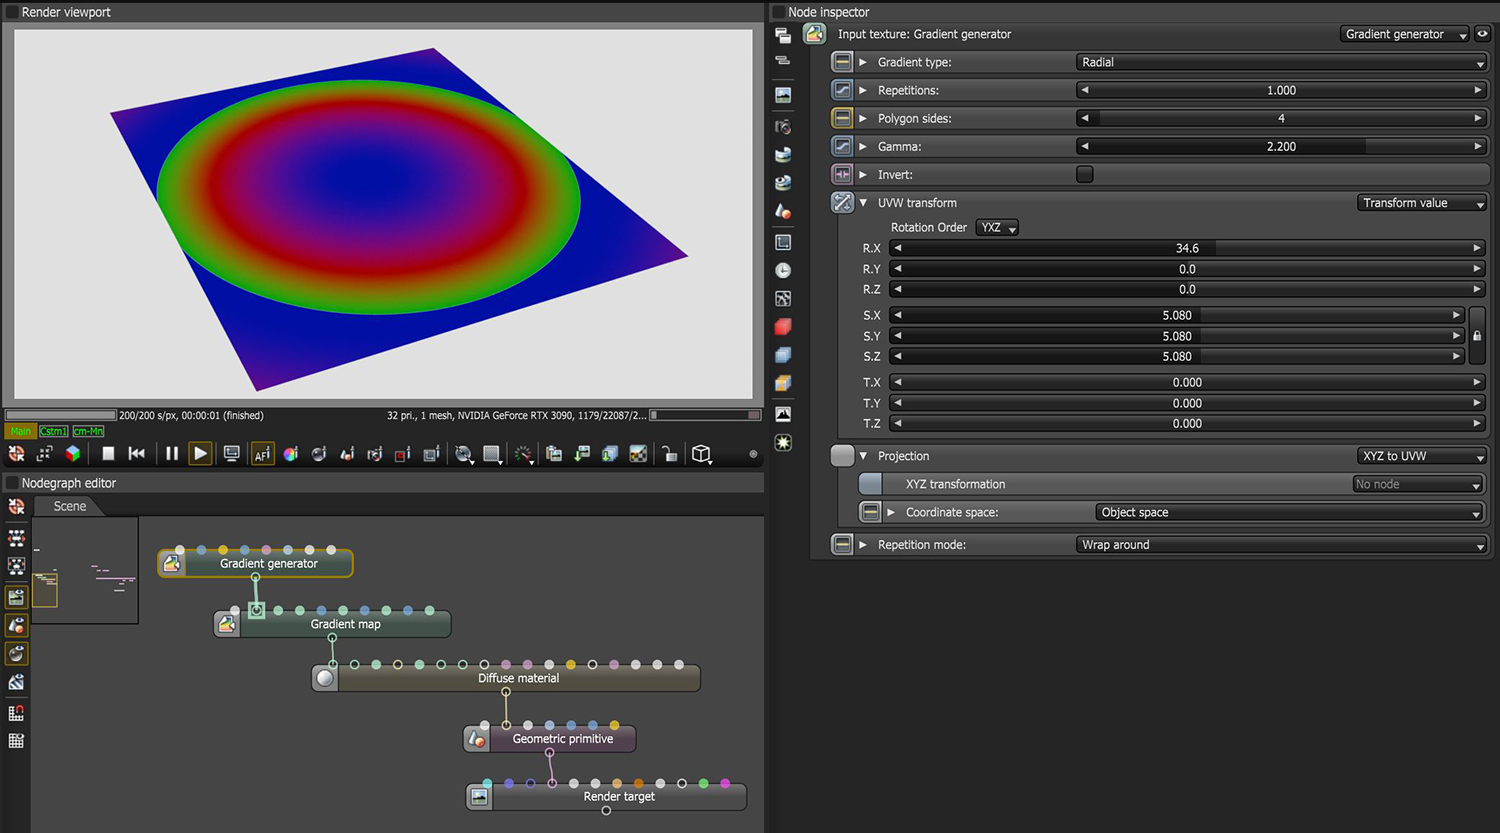Select the red render region picker

click(403, 453)
